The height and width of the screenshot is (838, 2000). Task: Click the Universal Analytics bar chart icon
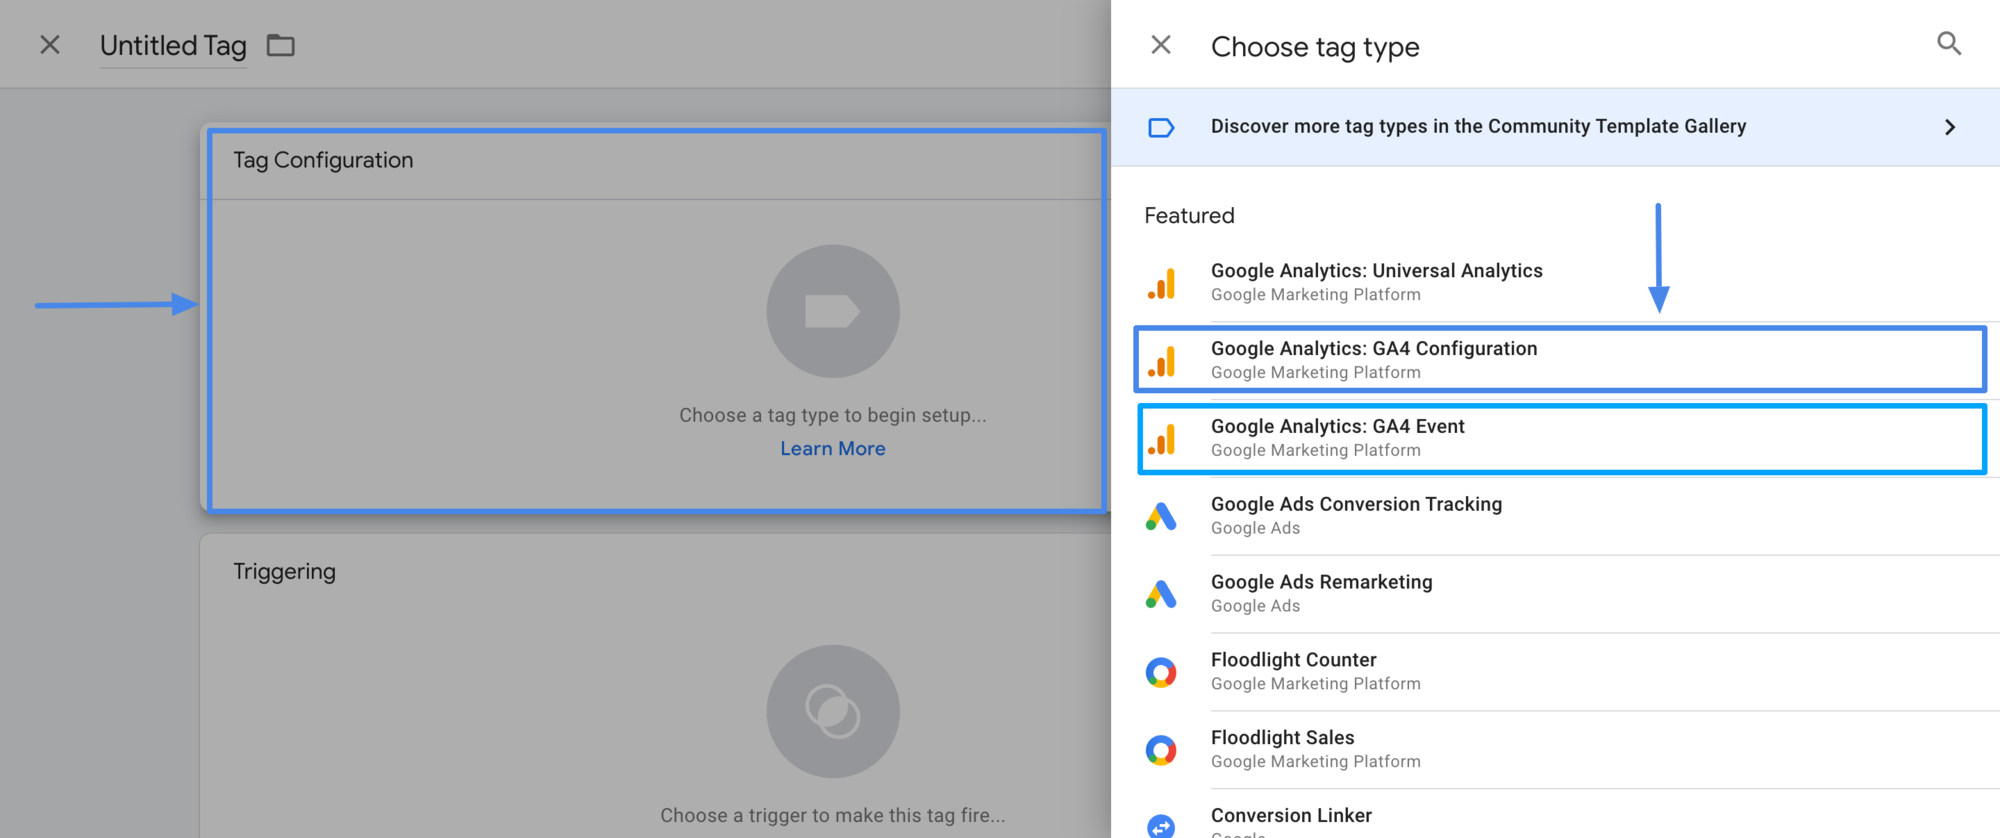(x=1161, y=283)
